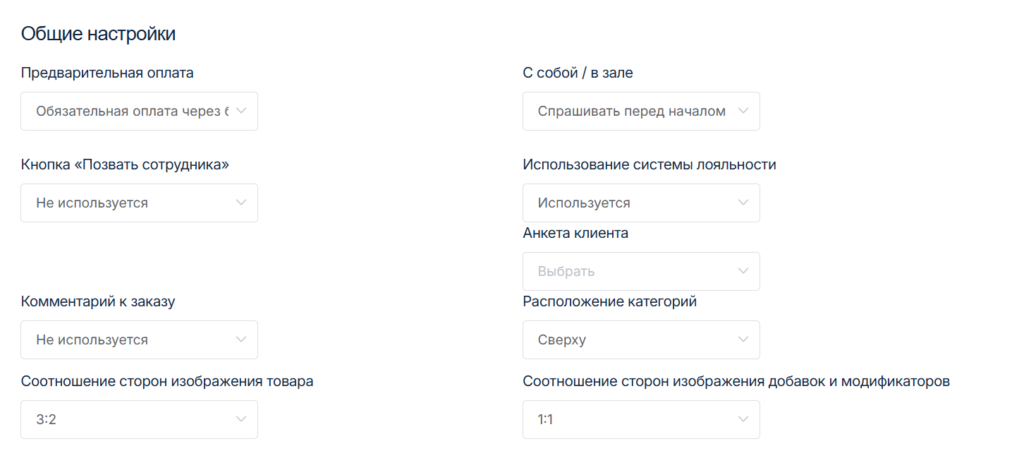Click the Общие настройки heading

[98, 34]
